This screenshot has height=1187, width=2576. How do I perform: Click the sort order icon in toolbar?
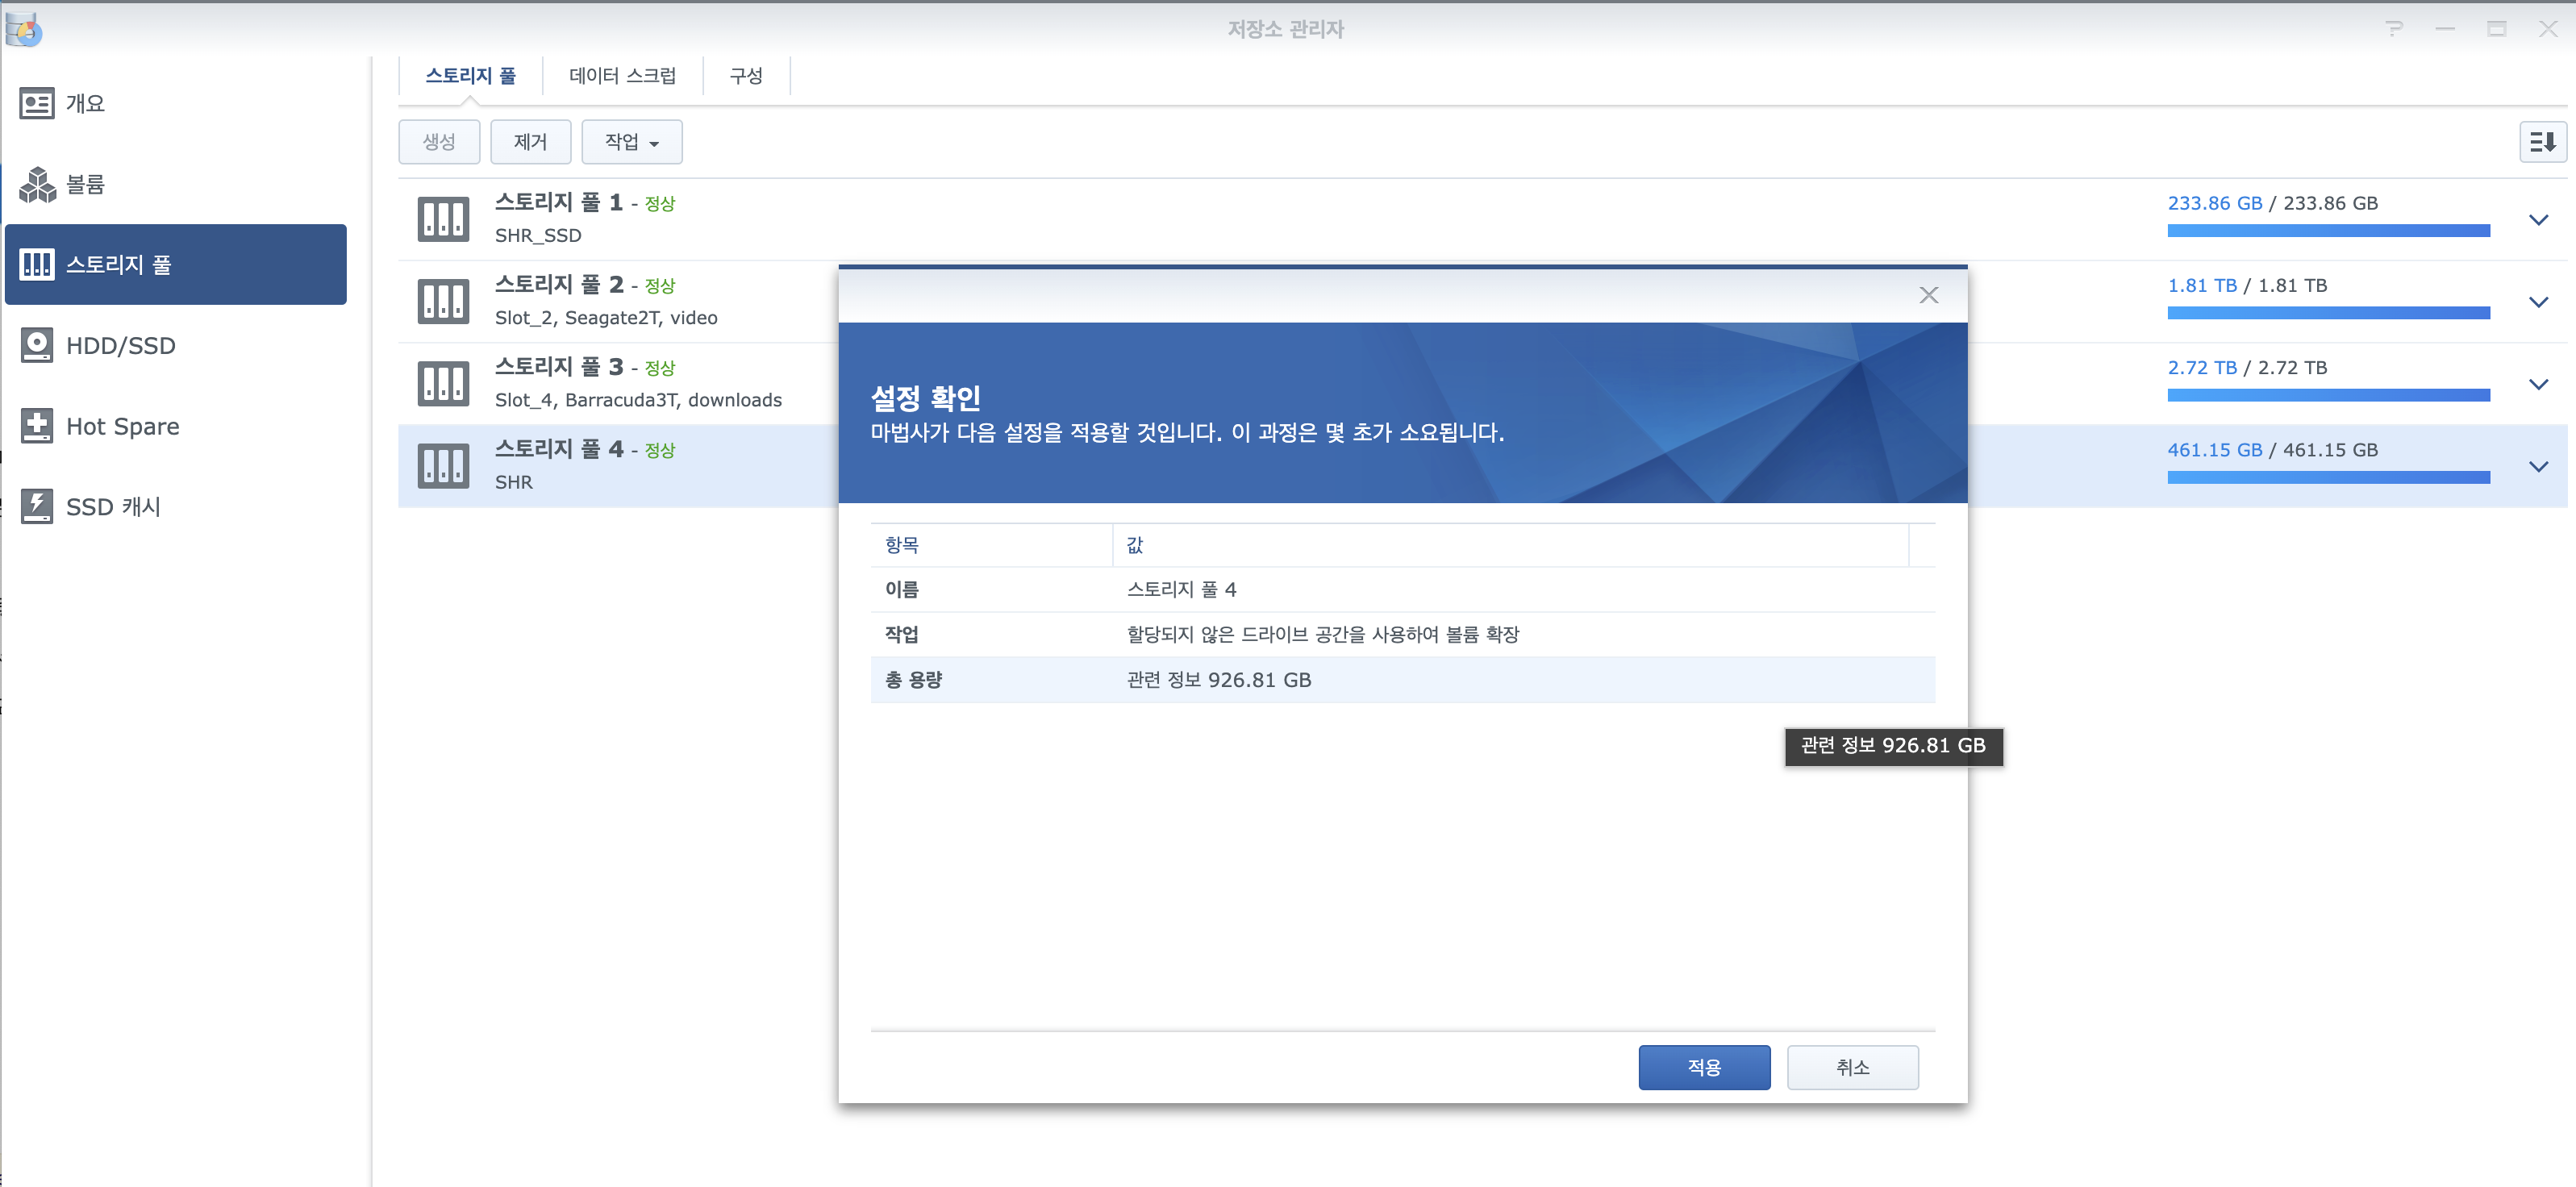pos(2541,142)
